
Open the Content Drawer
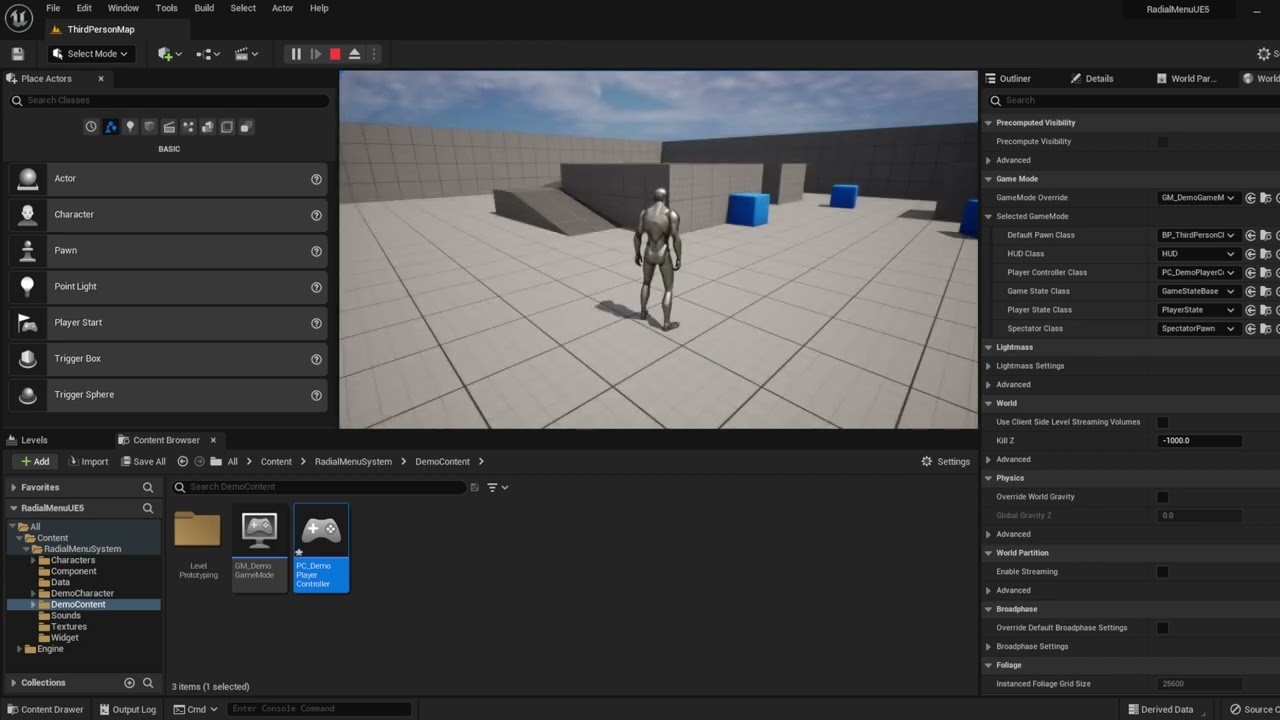coord(45,710)
